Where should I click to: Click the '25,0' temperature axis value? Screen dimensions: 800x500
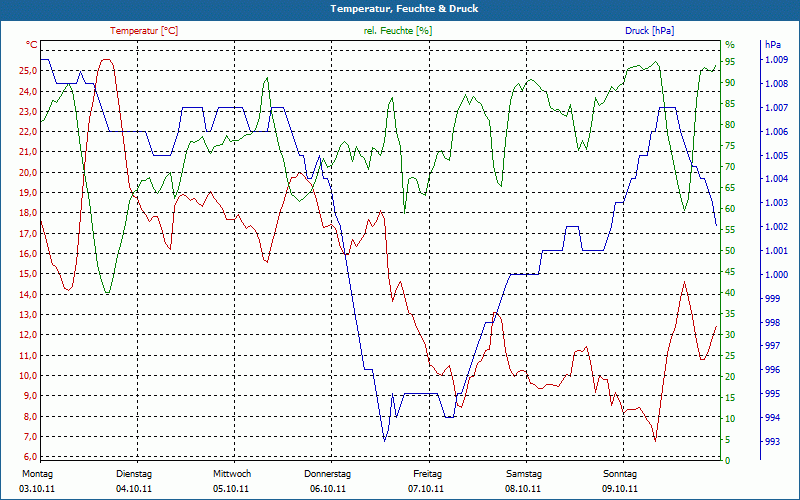click(28, 71)
